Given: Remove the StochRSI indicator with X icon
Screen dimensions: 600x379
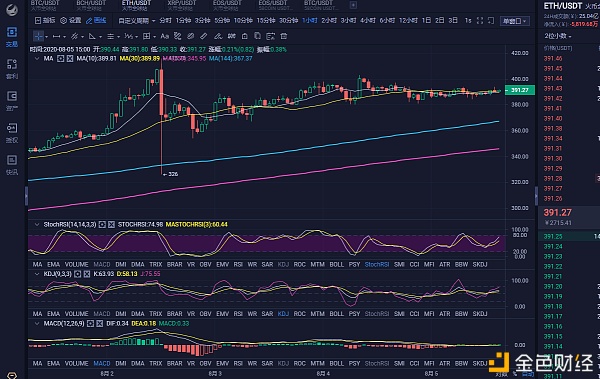Looking at the screenshot, I should point(111,224).
